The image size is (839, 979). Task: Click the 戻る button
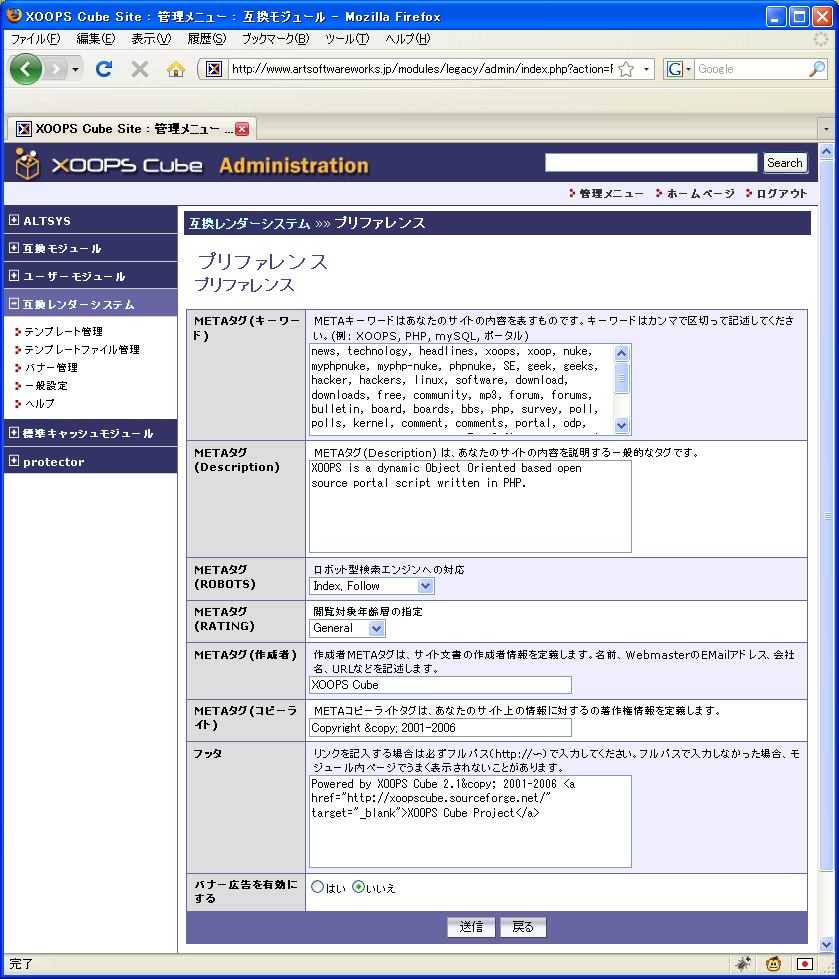(523, 927)
